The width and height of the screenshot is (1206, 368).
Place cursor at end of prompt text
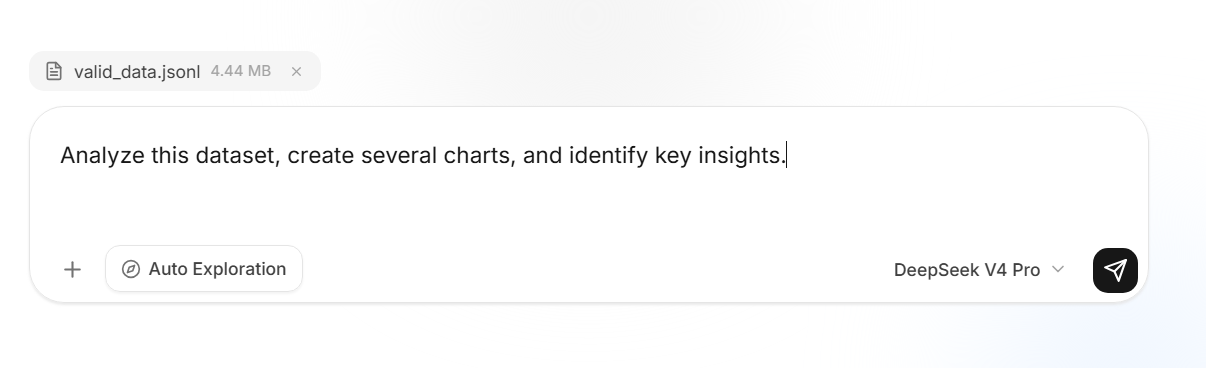pos(787,156)
